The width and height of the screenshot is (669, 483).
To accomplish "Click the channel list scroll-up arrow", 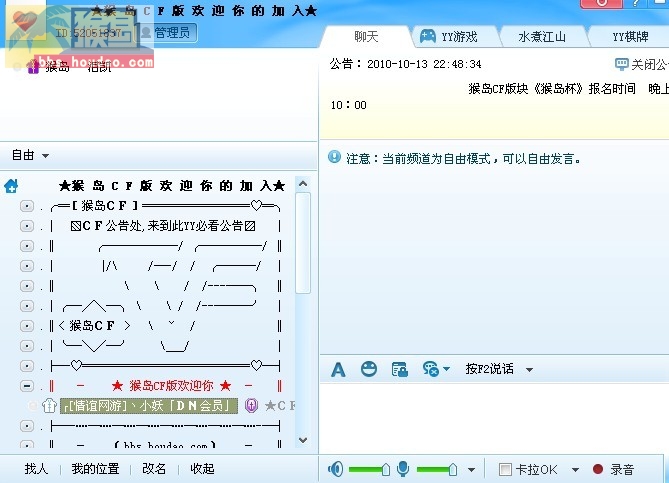I will pyautogui.click(x=303, y=184).
